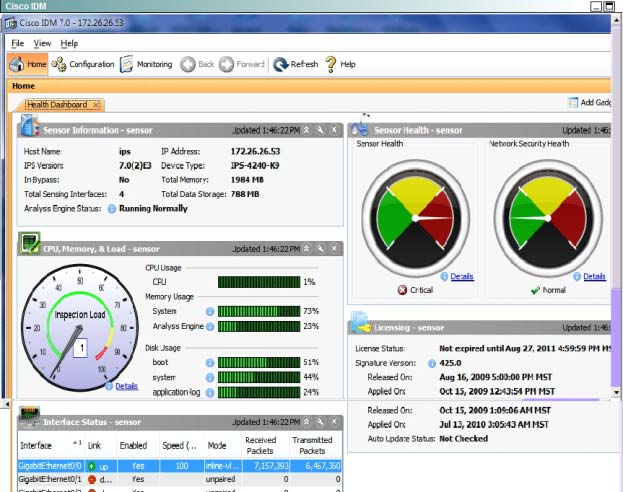Click the Licensing gadget key icon

[x=361, y=322]
